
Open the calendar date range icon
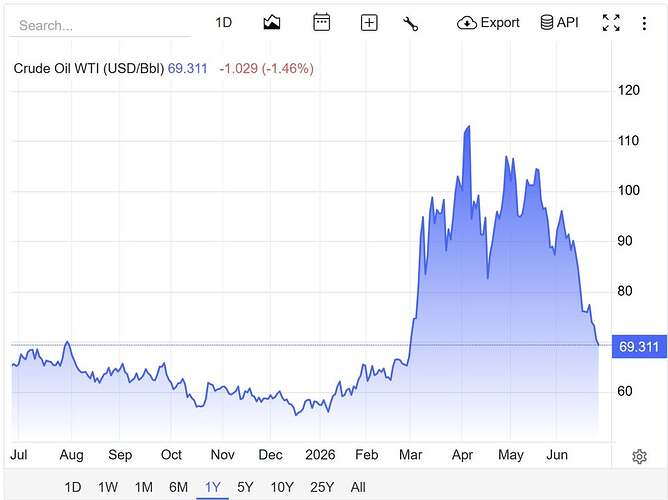tap(321, 22)
